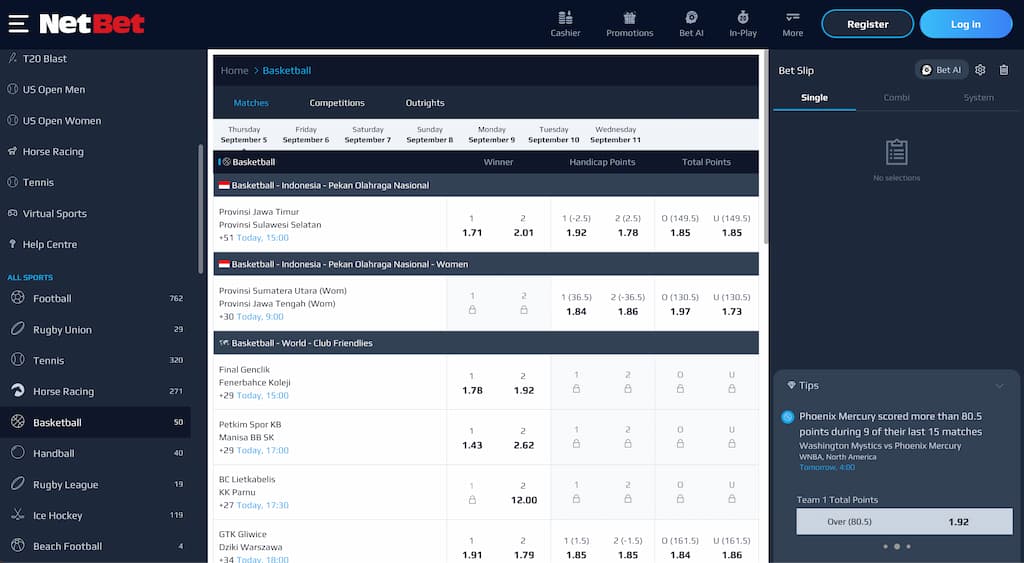Collapse World Club Friendlies header

[x=486, y=343]
